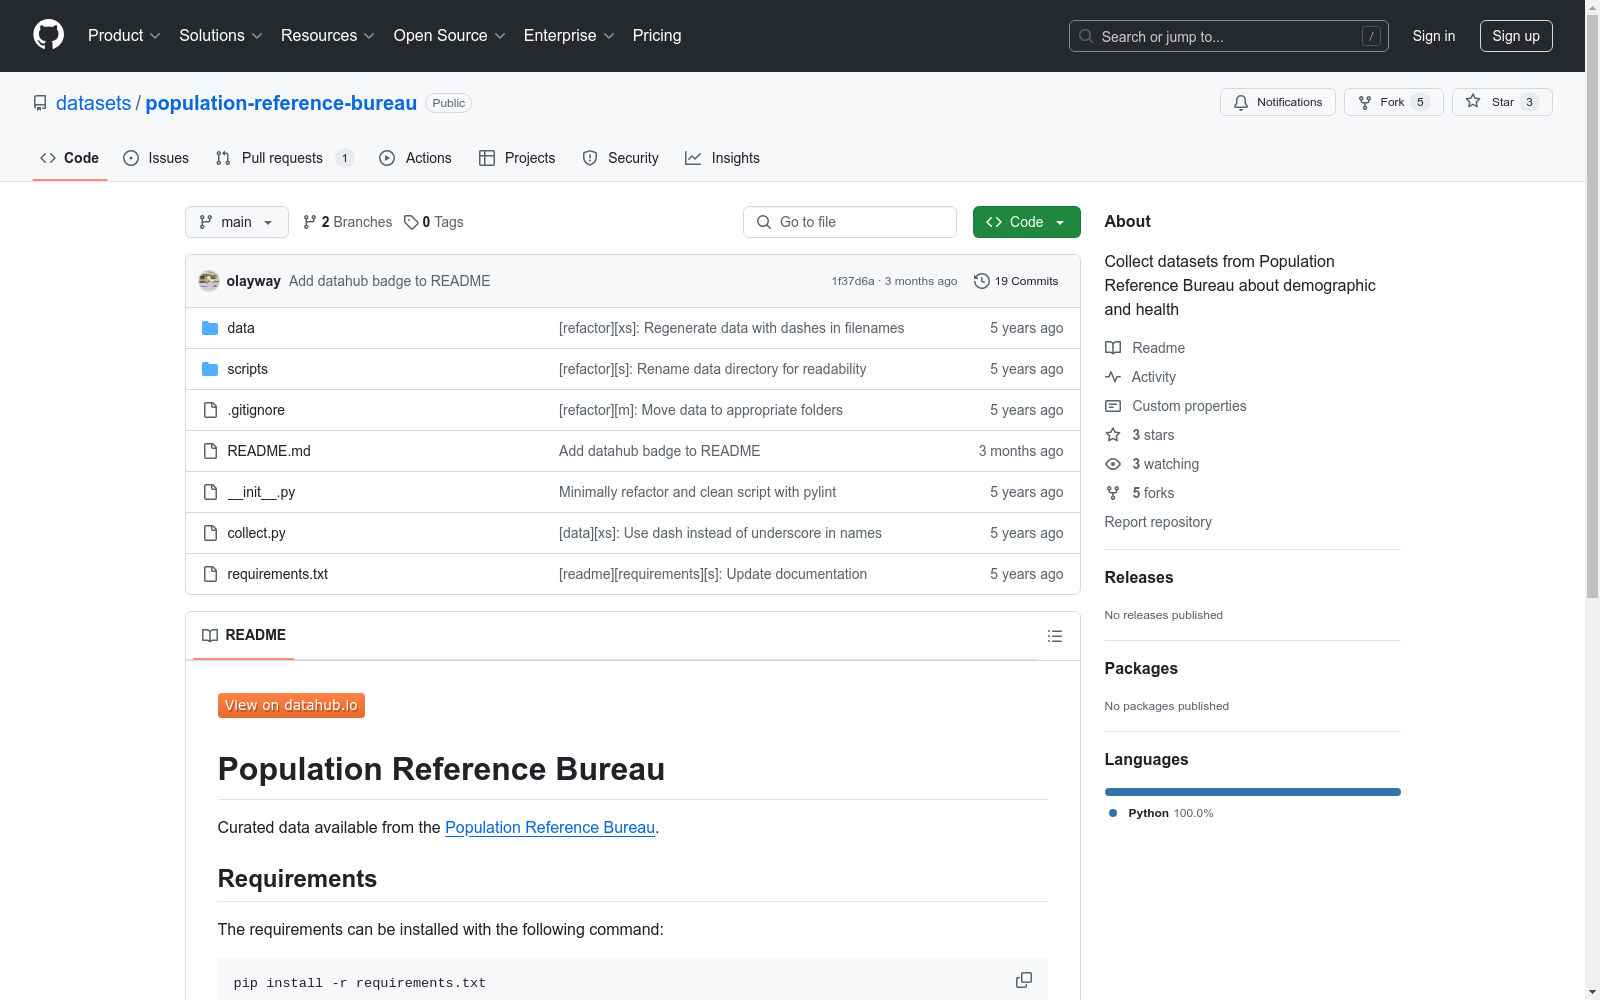The width and height of the screenshot is (1600, 1000).
Task: Click the GitHub logo icon
Action: coord(48,35)
